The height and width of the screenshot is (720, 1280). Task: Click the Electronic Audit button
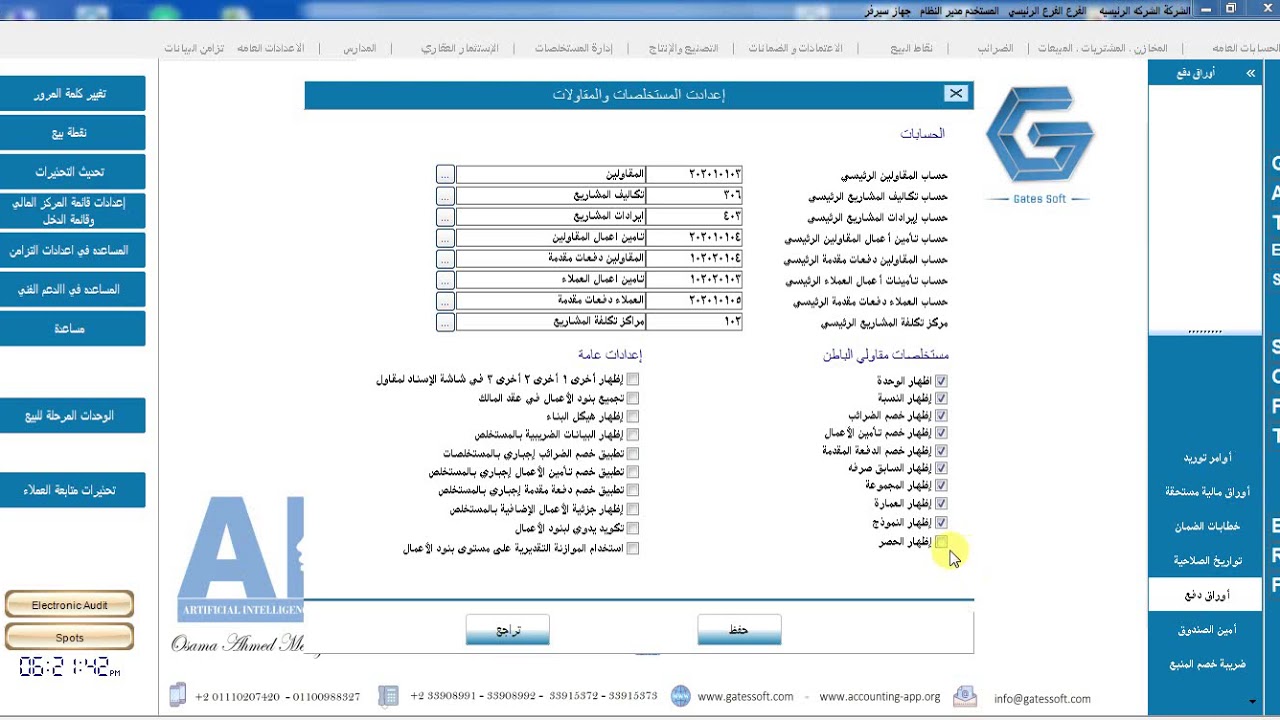[x=69, y=605]
